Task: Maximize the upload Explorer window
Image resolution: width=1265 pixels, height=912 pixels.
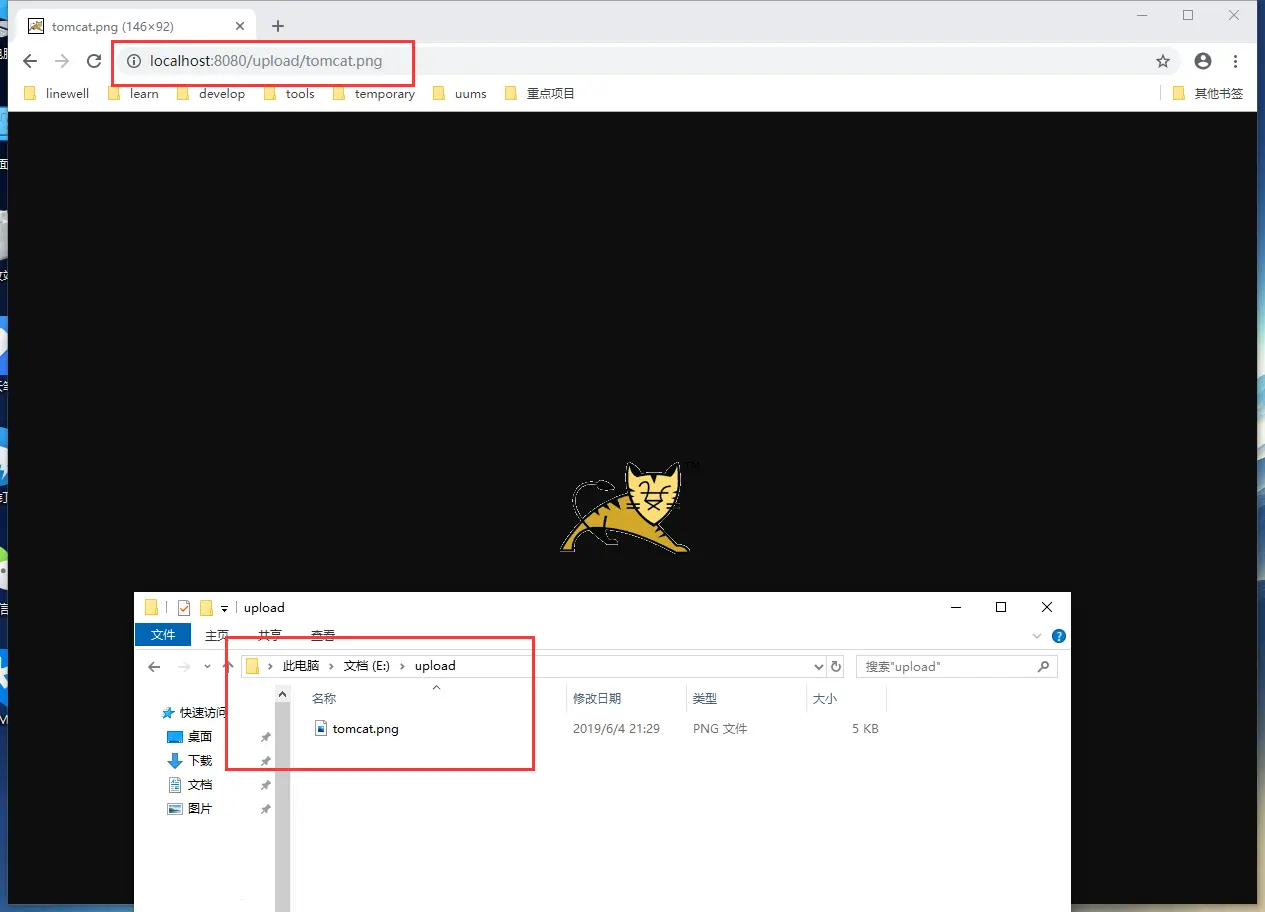Action: tap(1001, 607)
